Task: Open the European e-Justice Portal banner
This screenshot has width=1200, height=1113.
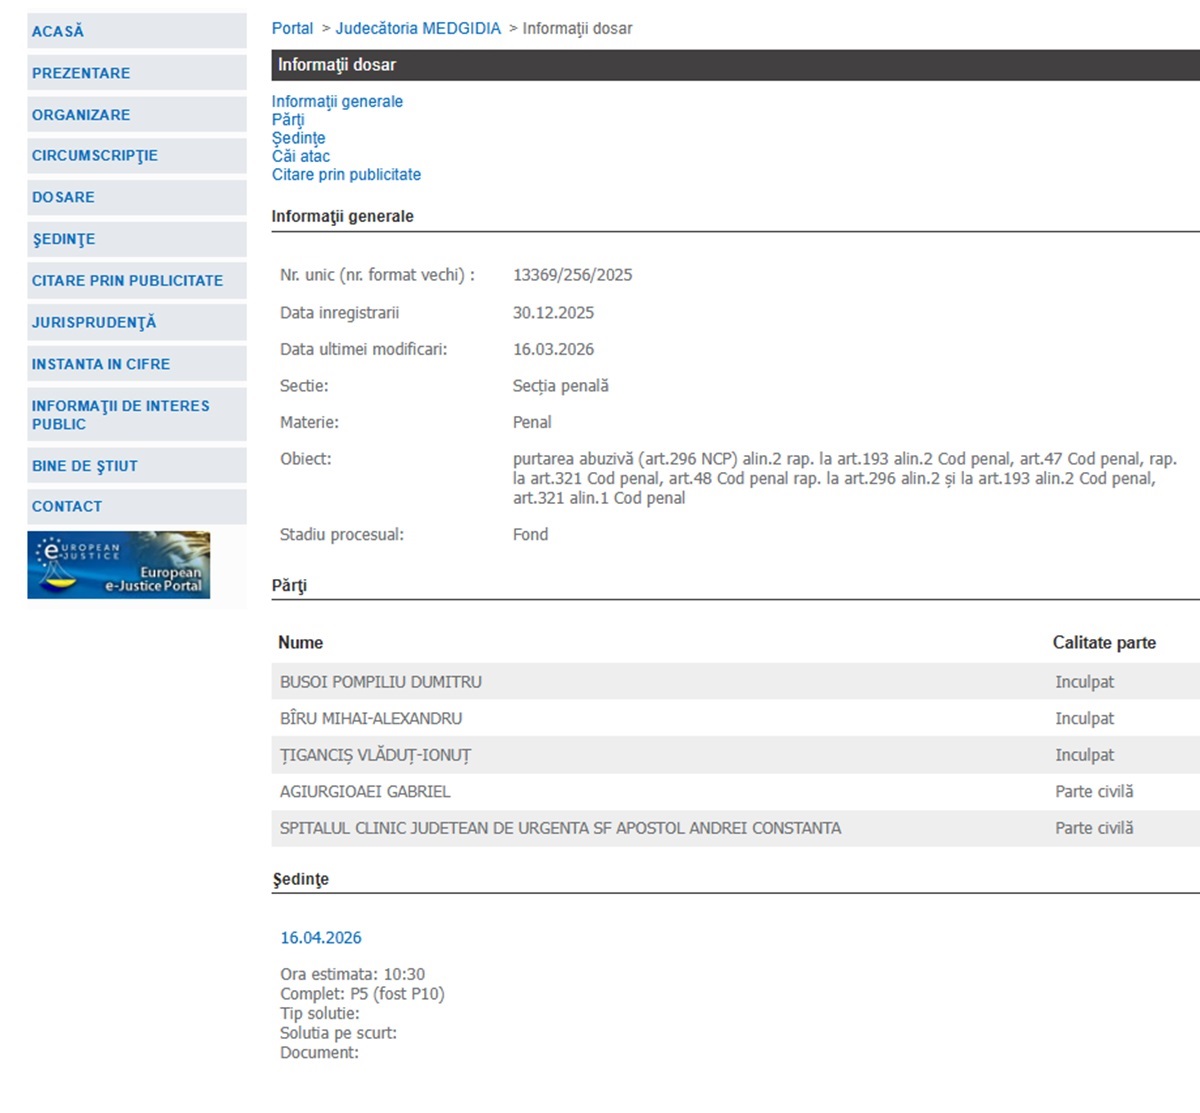Action: click(118, 565)
